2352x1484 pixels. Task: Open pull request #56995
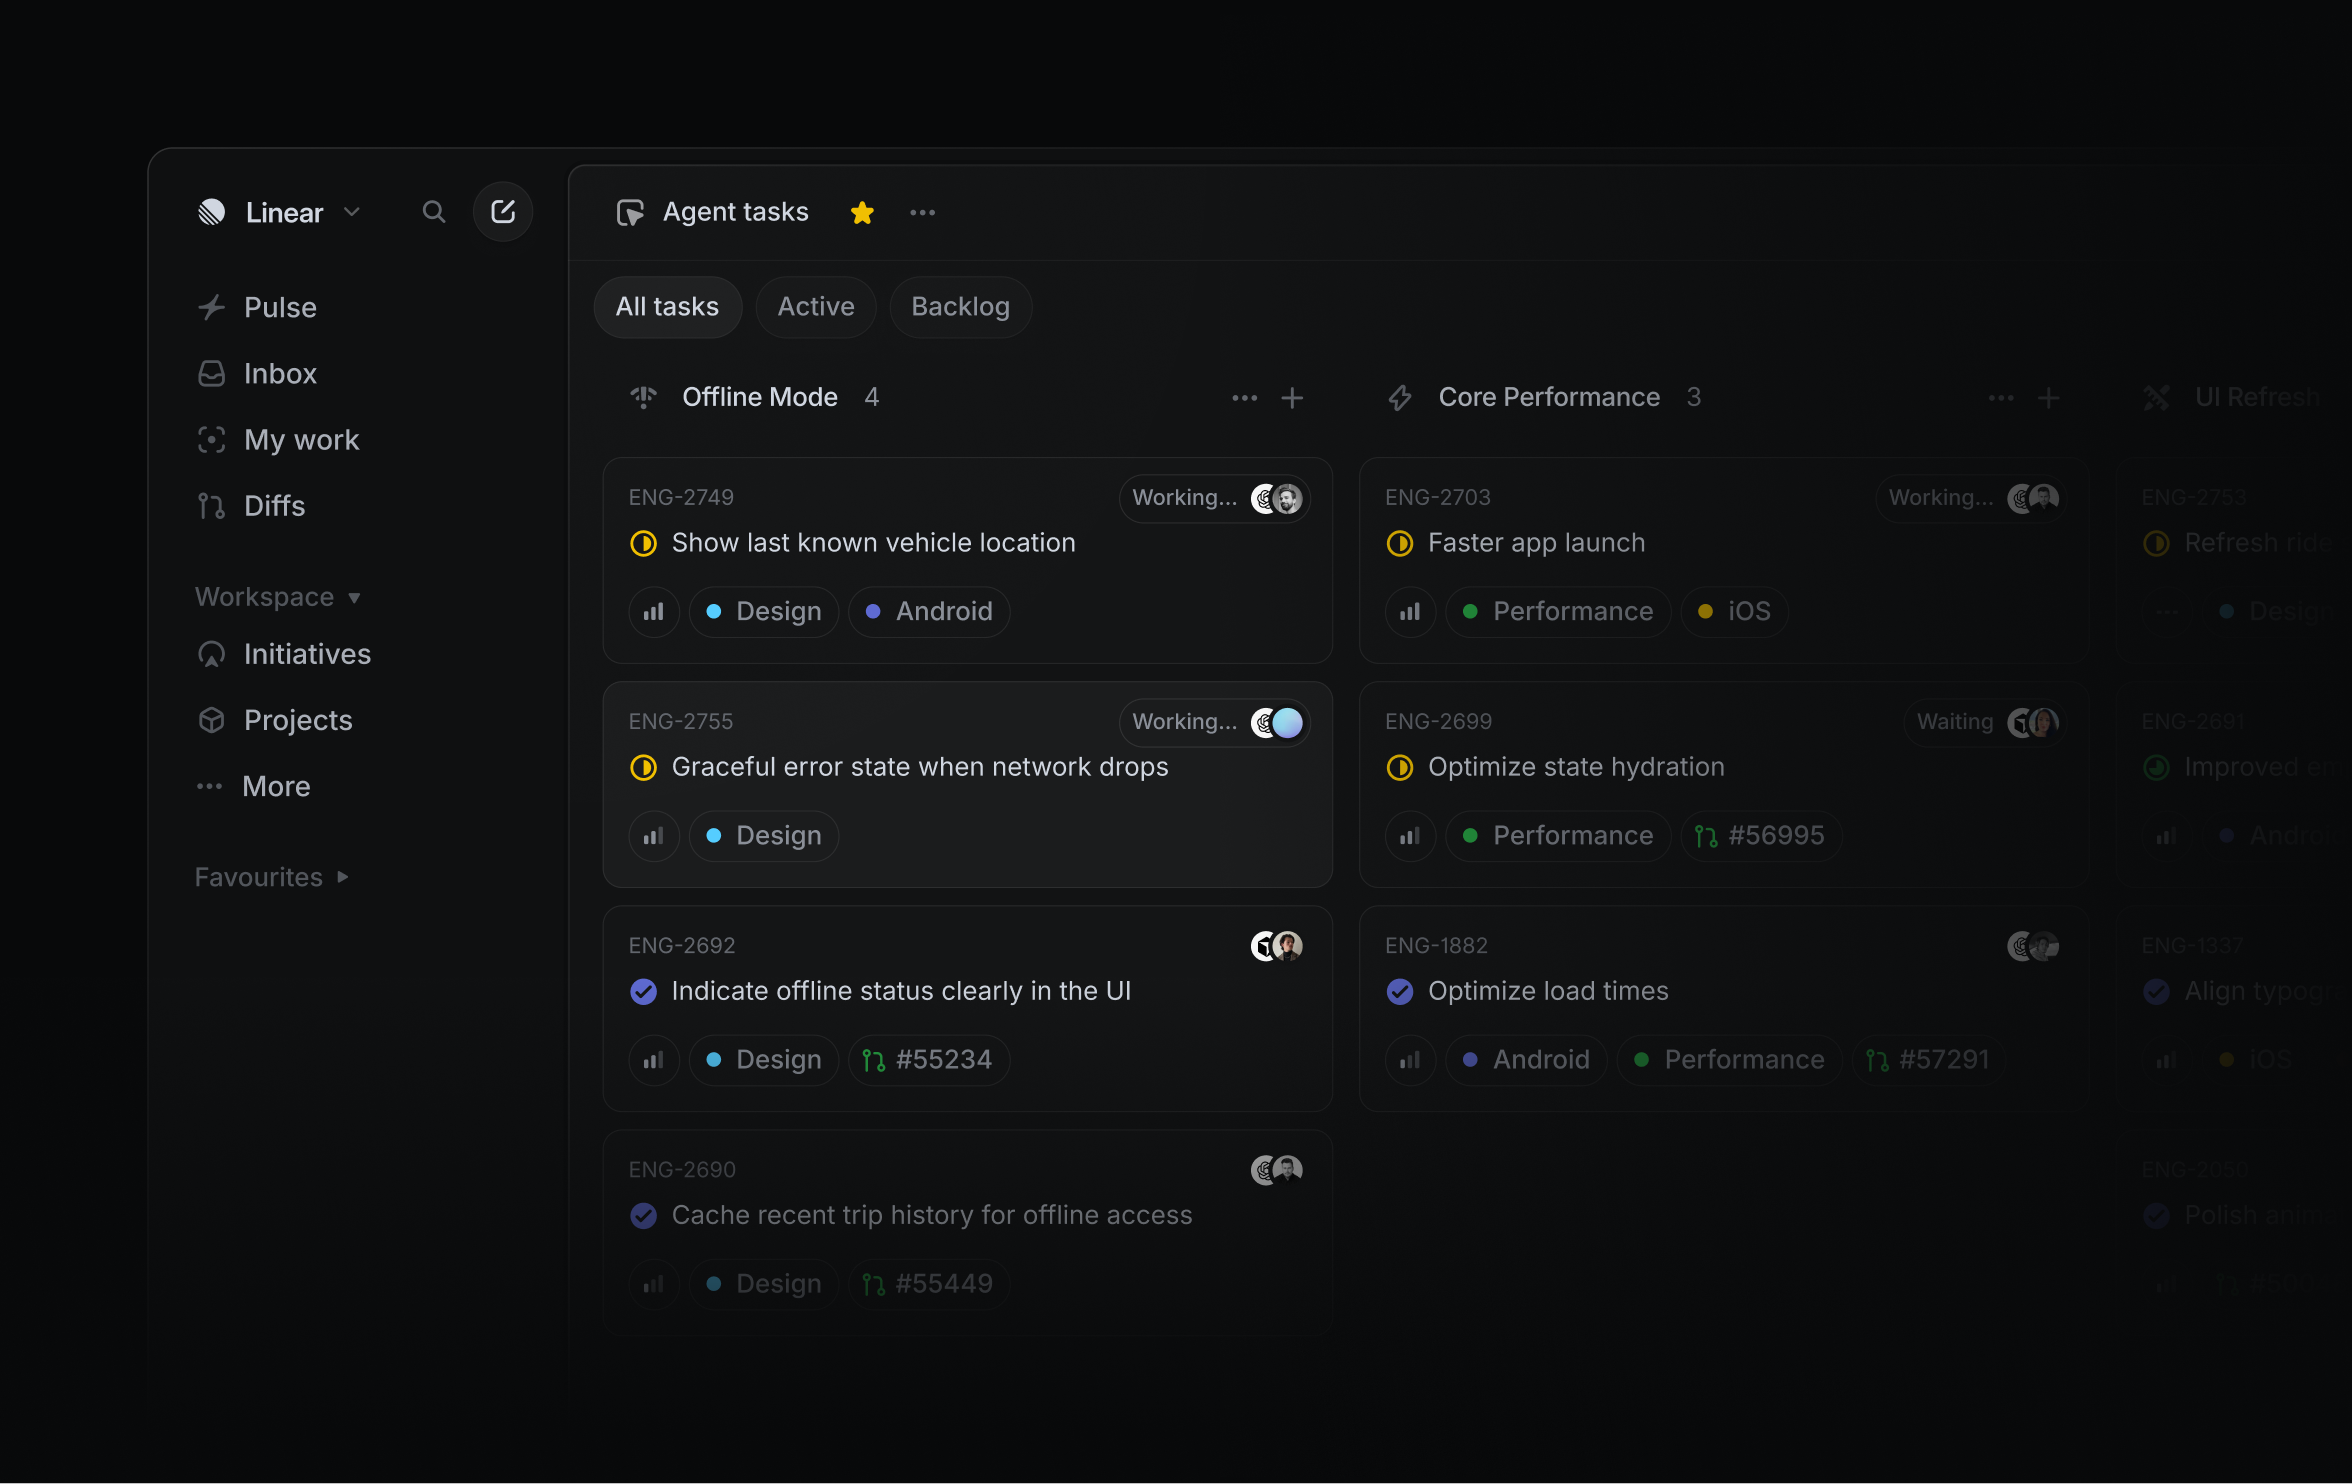click(1761, 836)
